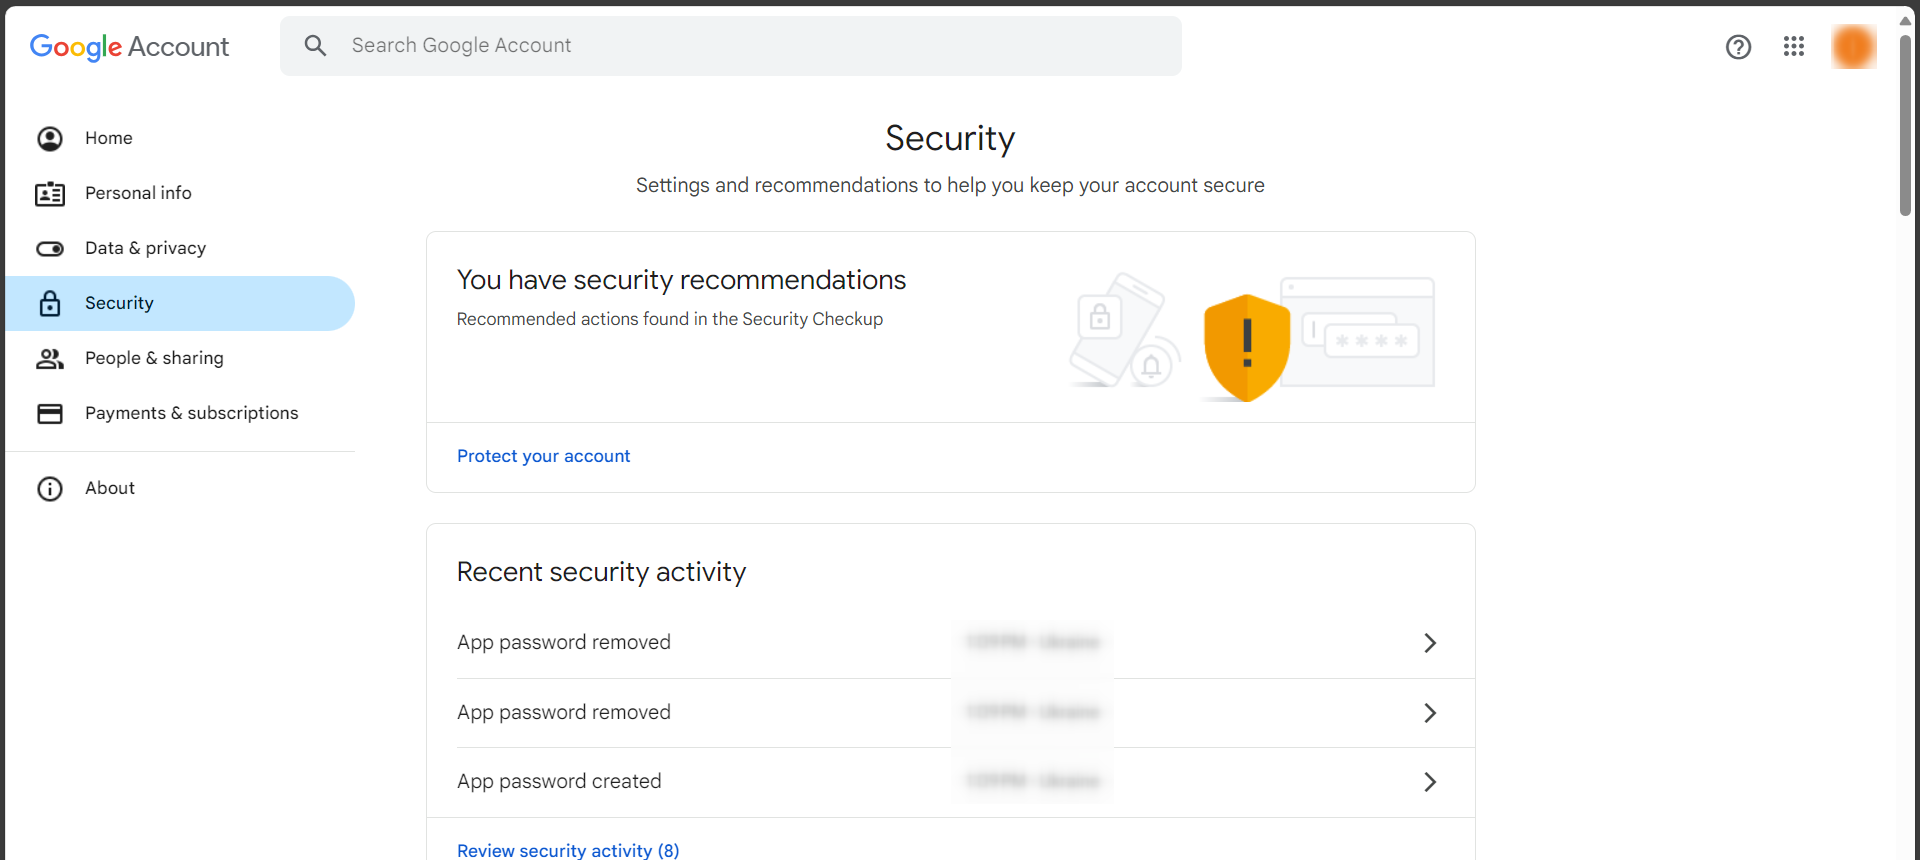Go to the About sidebar item
1920x860 pixels.
coord(110,488)
